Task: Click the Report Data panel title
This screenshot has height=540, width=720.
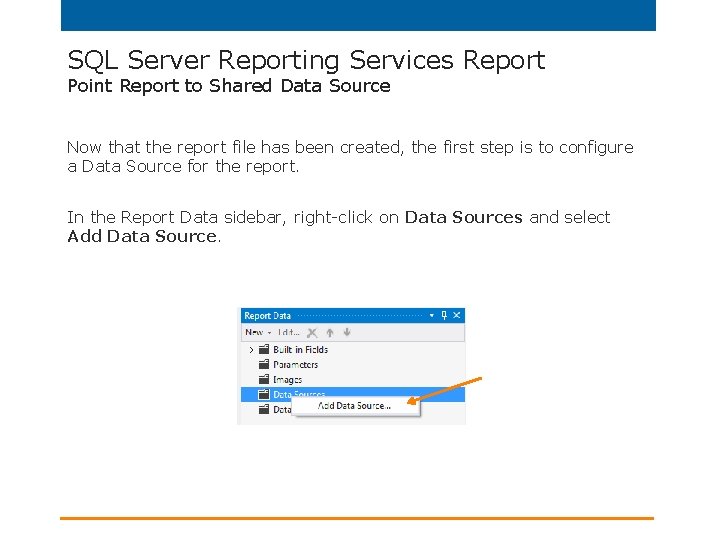Action: click(268, 316)
